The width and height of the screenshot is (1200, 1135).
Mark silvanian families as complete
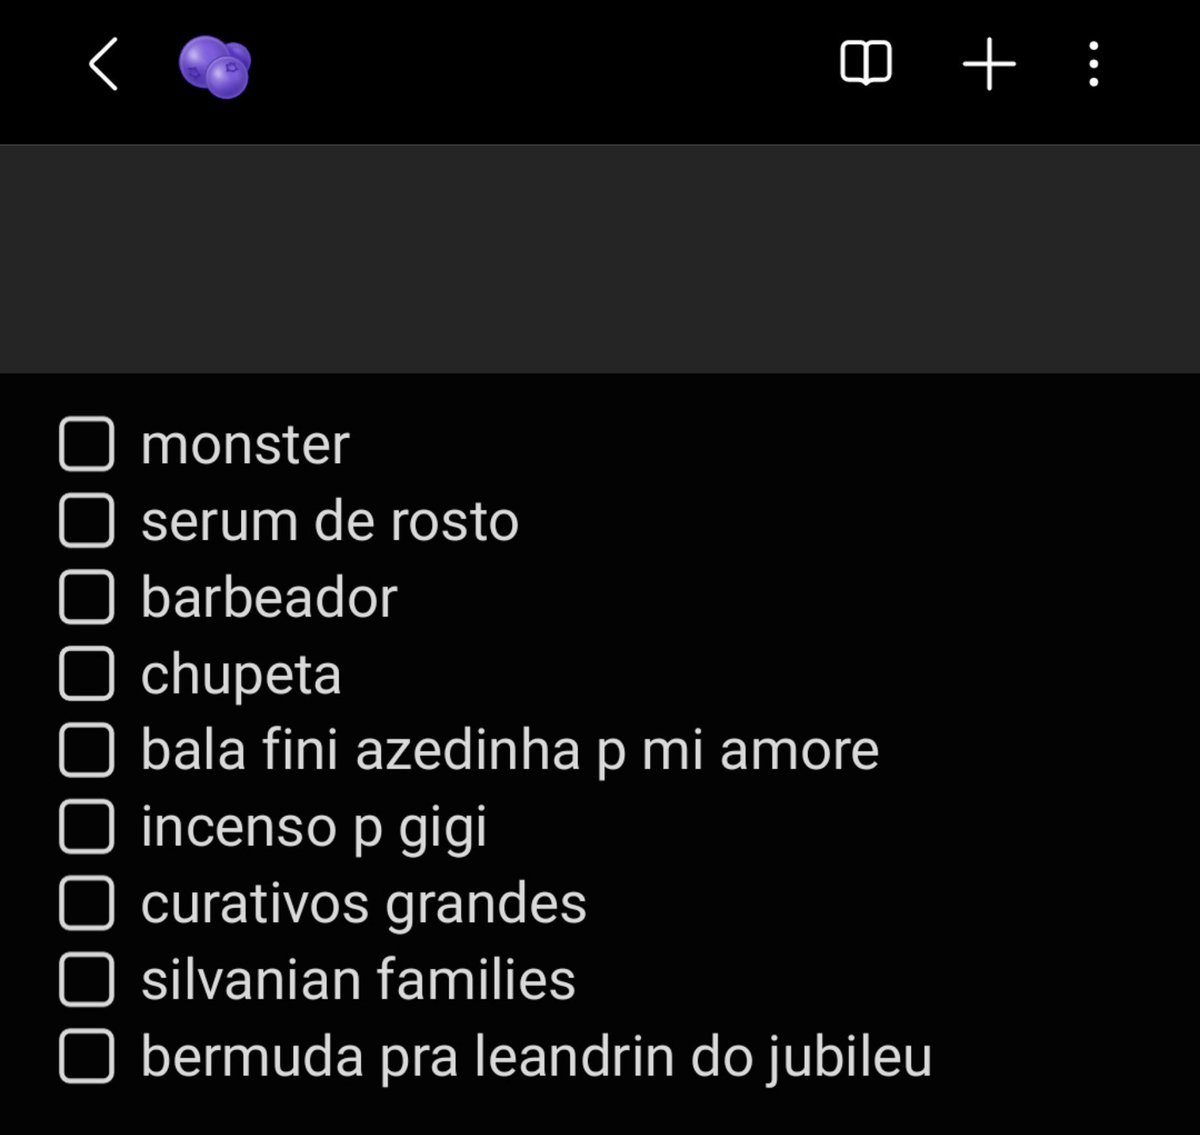(86, 979)
